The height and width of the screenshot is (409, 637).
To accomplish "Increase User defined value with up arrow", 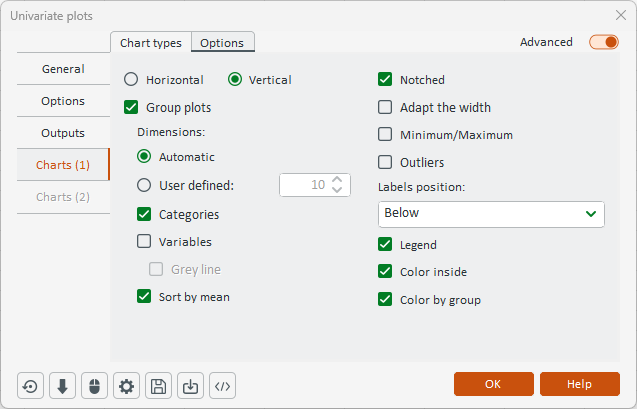I will click(x=337, y=180).
